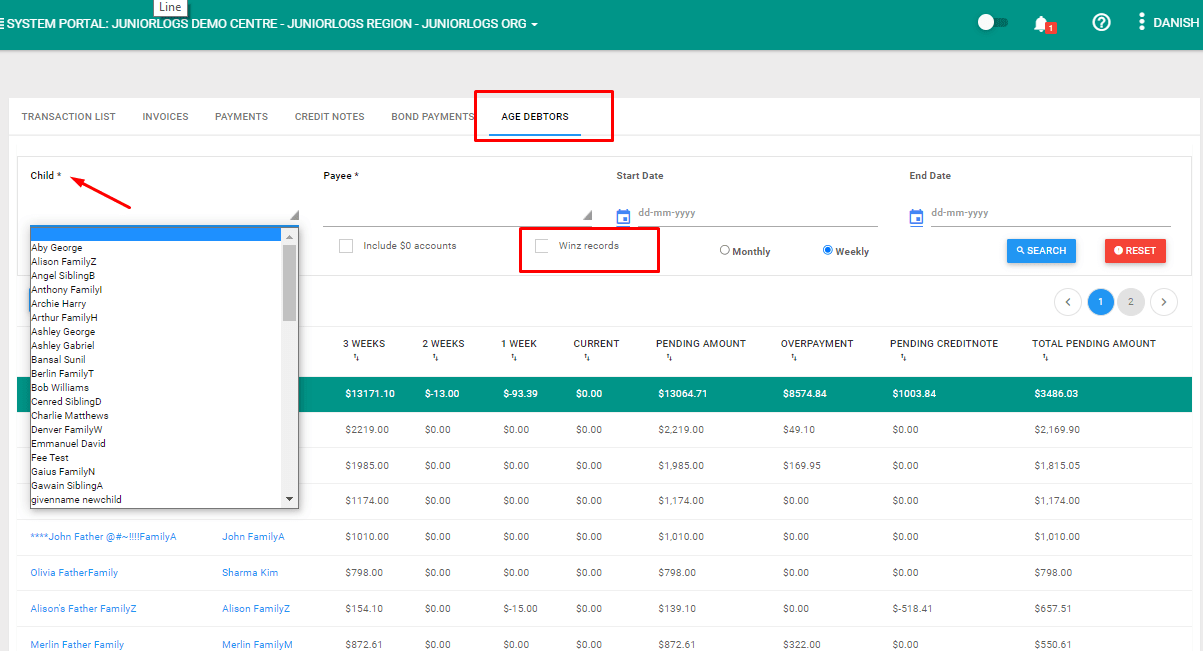Open the notifications bell icon

click(1041, 23)
